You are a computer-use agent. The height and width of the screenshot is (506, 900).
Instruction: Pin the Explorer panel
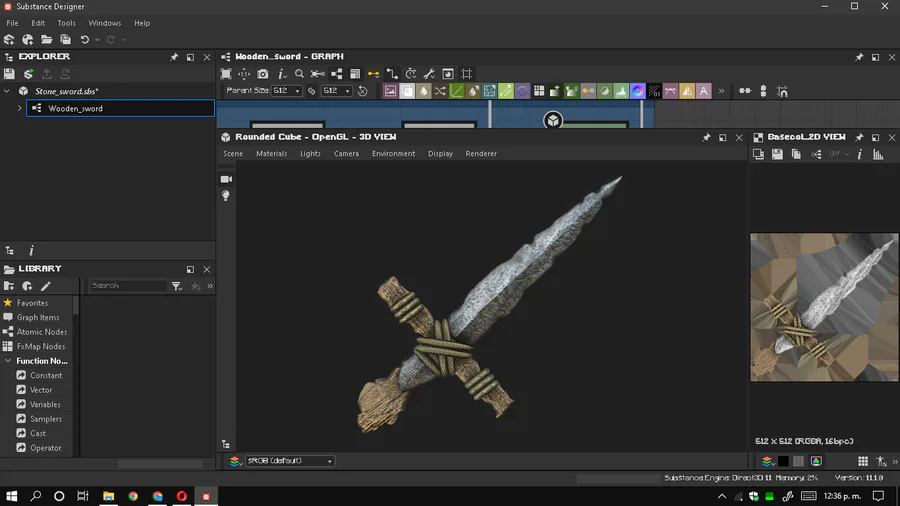[x=174, y=57]
